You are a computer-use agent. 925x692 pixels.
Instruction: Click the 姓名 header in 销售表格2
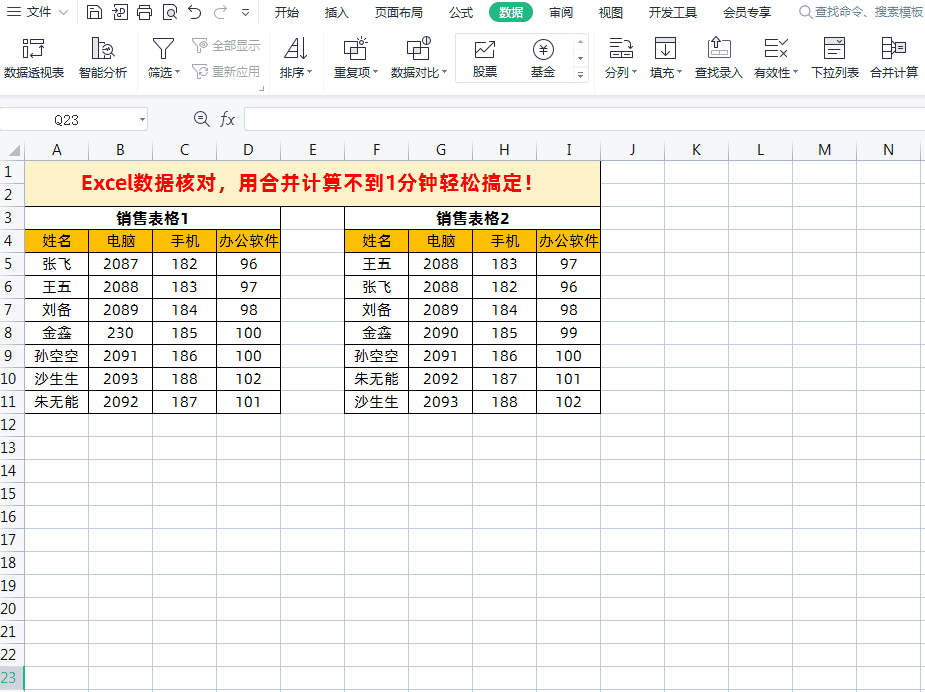(376, 241)
